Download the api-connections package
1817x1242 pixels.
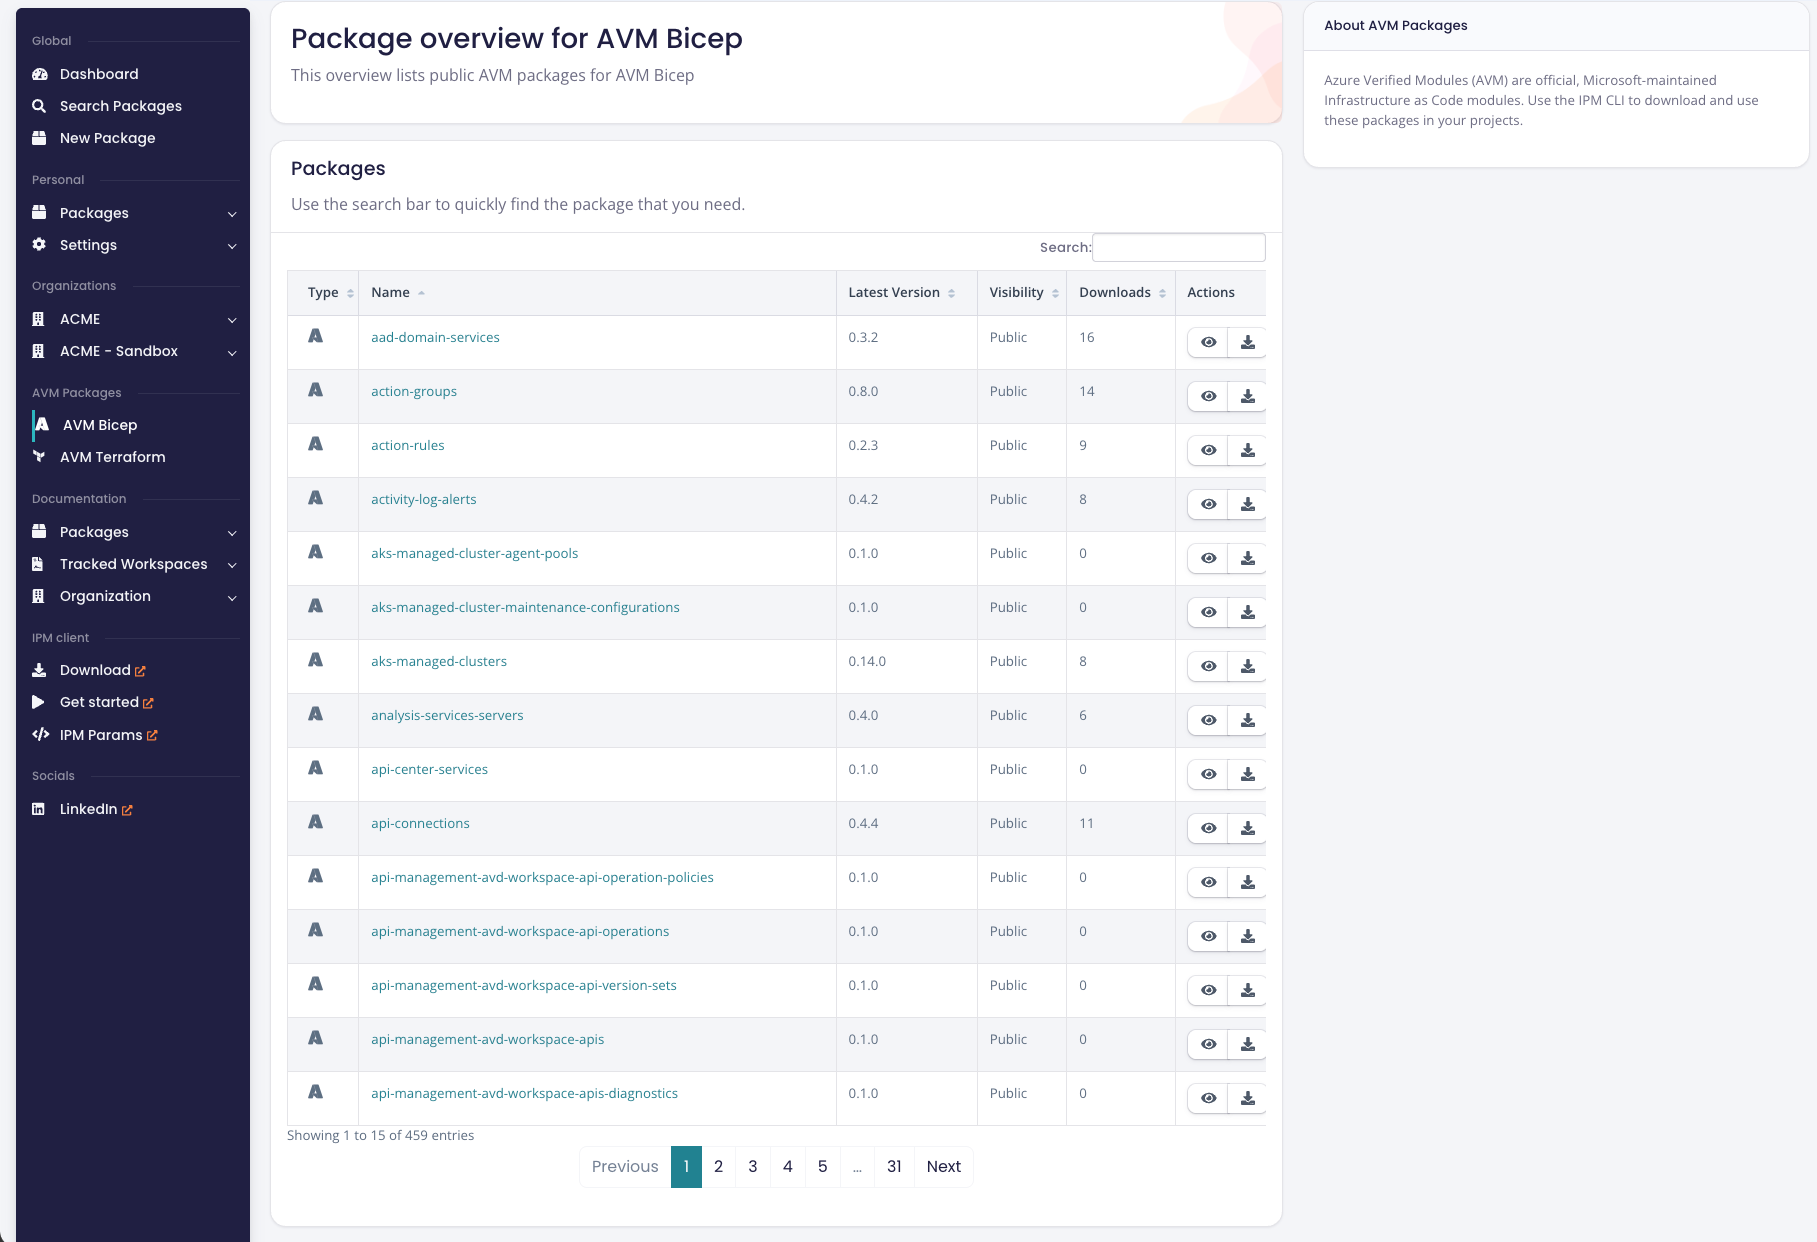tap(1248, 828)
